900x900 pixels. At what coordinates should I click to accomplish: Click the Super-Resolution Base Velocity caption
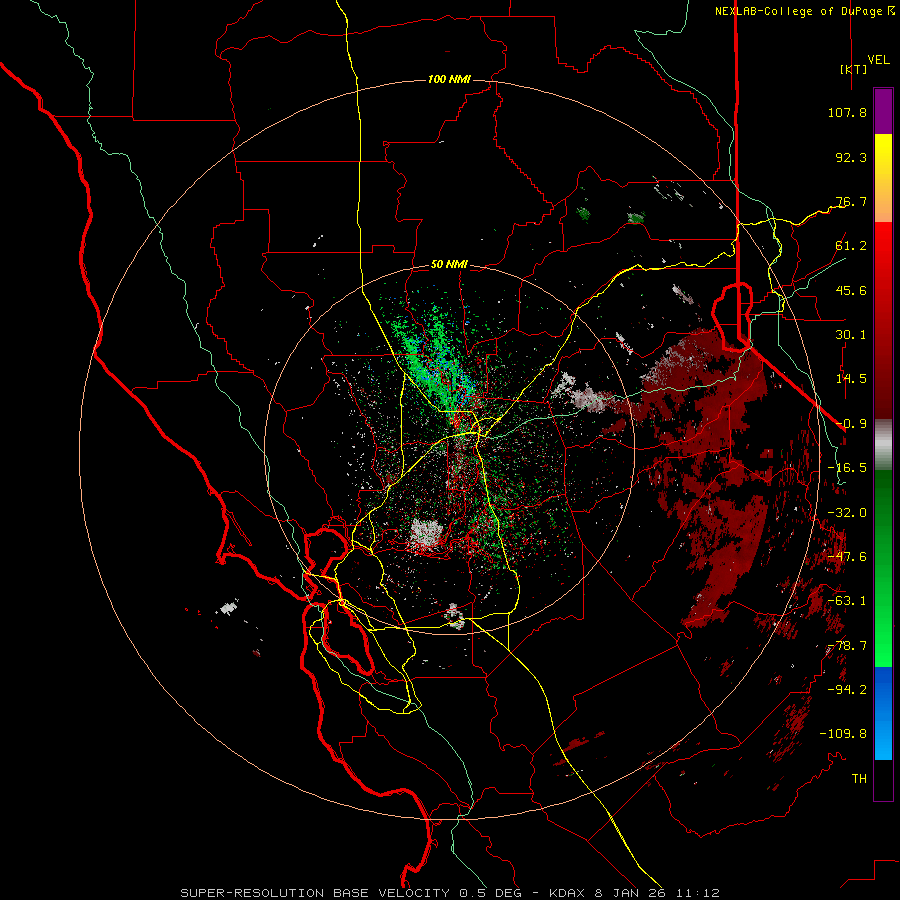tap(449, 893)
